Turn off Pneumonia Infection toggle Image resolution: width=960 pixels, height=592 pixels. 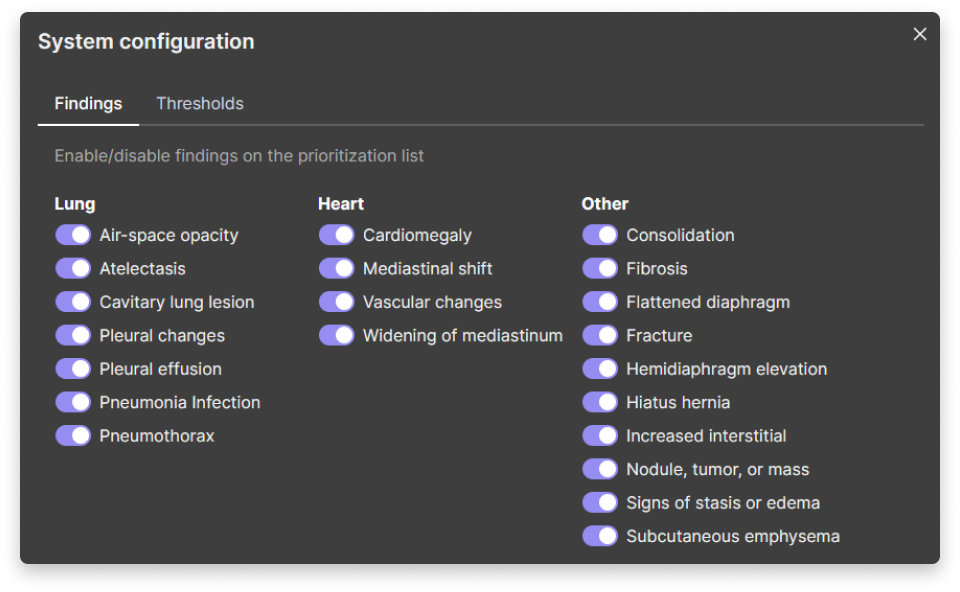[x=73, y=402]
